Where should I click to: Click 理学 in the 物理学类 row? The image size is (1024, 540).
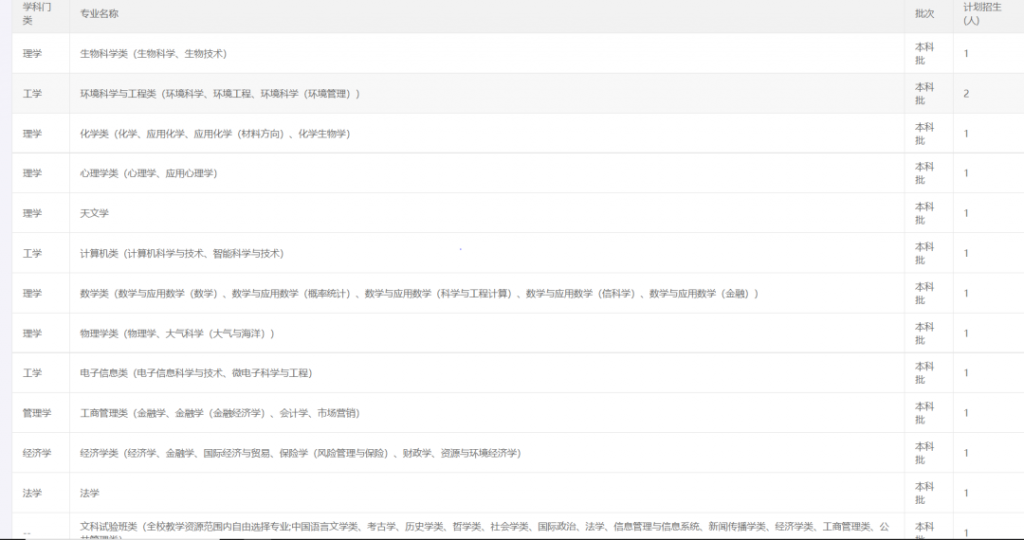pos(32,334)
